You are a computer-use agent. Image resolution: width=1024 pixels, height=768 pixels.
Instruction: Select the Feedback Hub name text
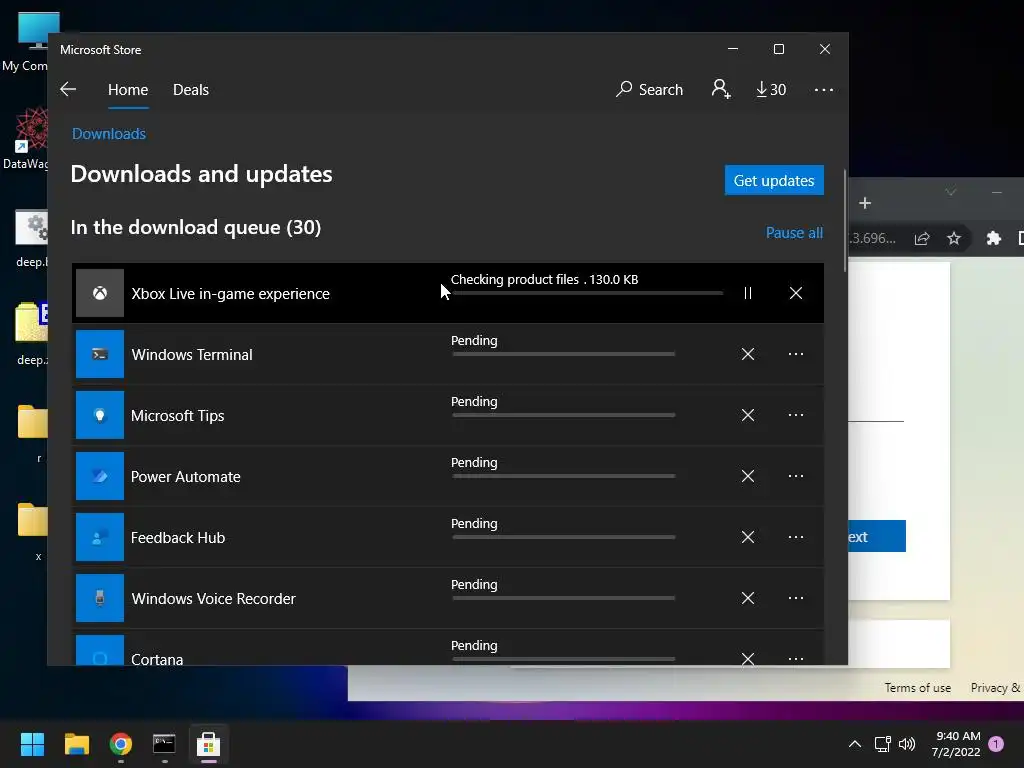pos(178,537)
